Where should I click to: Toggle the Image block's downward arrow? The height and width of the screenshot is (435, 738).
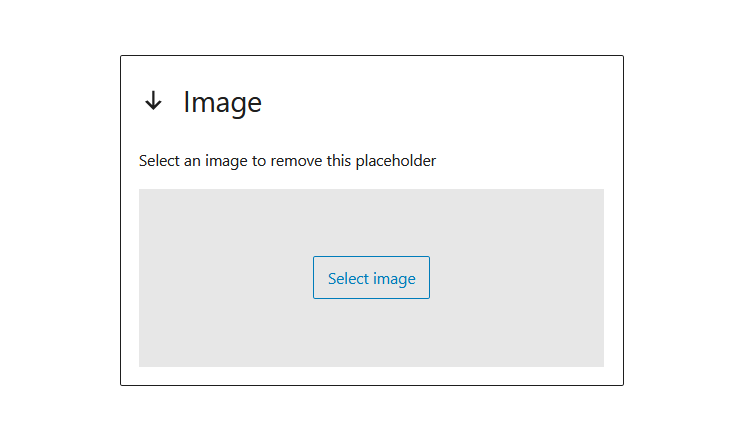click(x=153, y=101)
